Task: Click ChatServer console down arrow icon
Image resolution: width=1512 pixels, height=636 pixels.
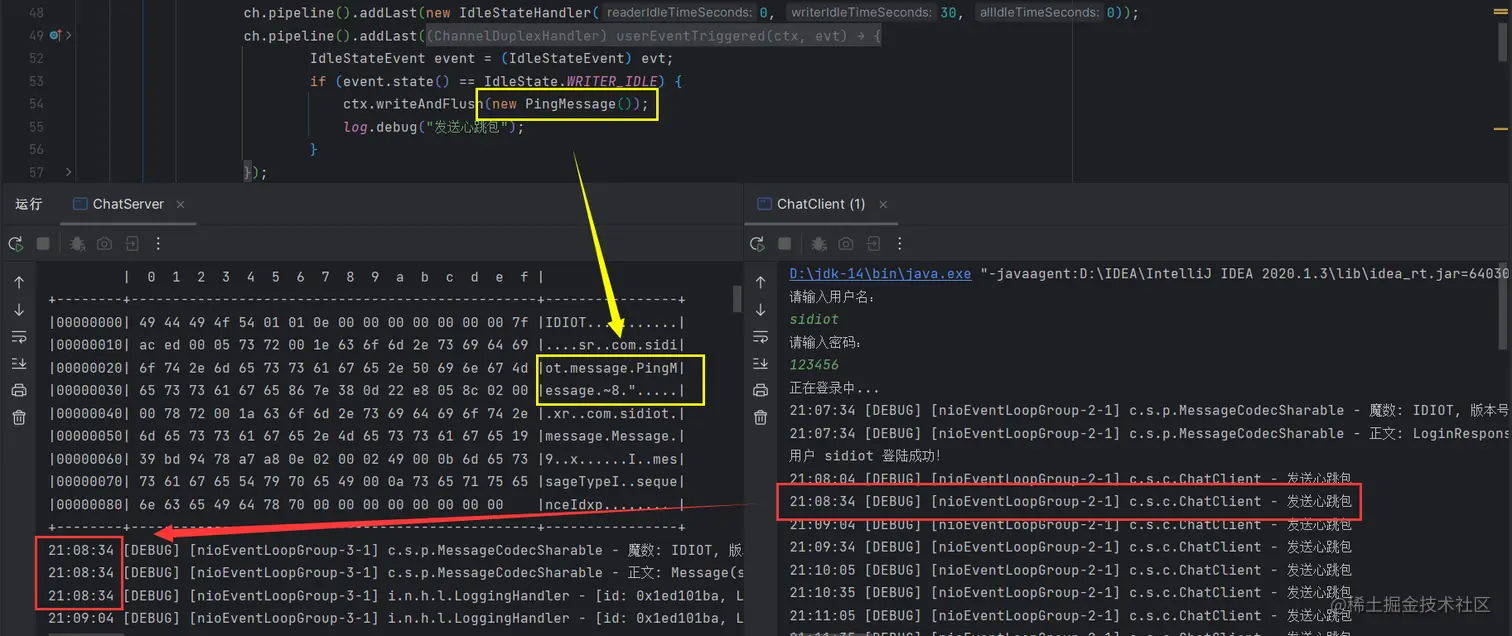Action: pos(18,310)
